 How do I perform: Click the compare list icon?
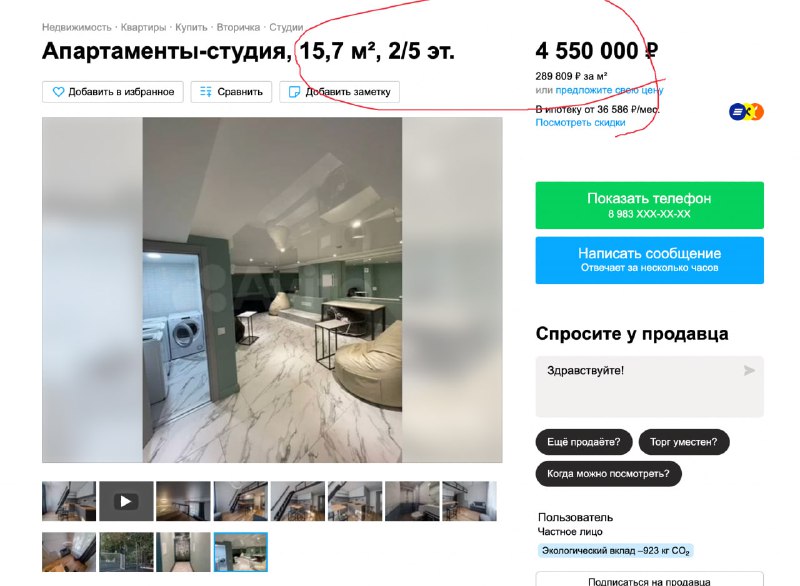coord(206,92)
